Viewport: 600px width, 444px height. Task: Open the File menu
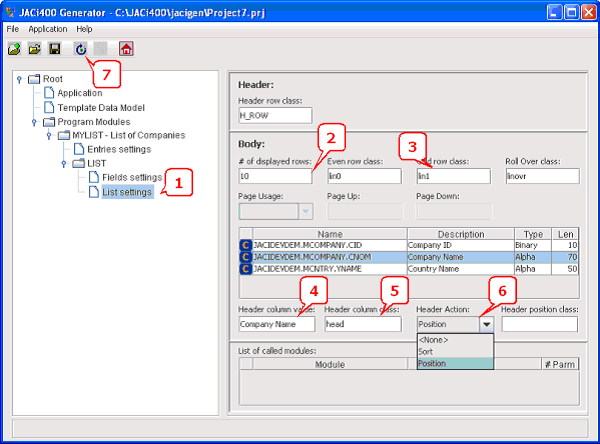(13, 29)
